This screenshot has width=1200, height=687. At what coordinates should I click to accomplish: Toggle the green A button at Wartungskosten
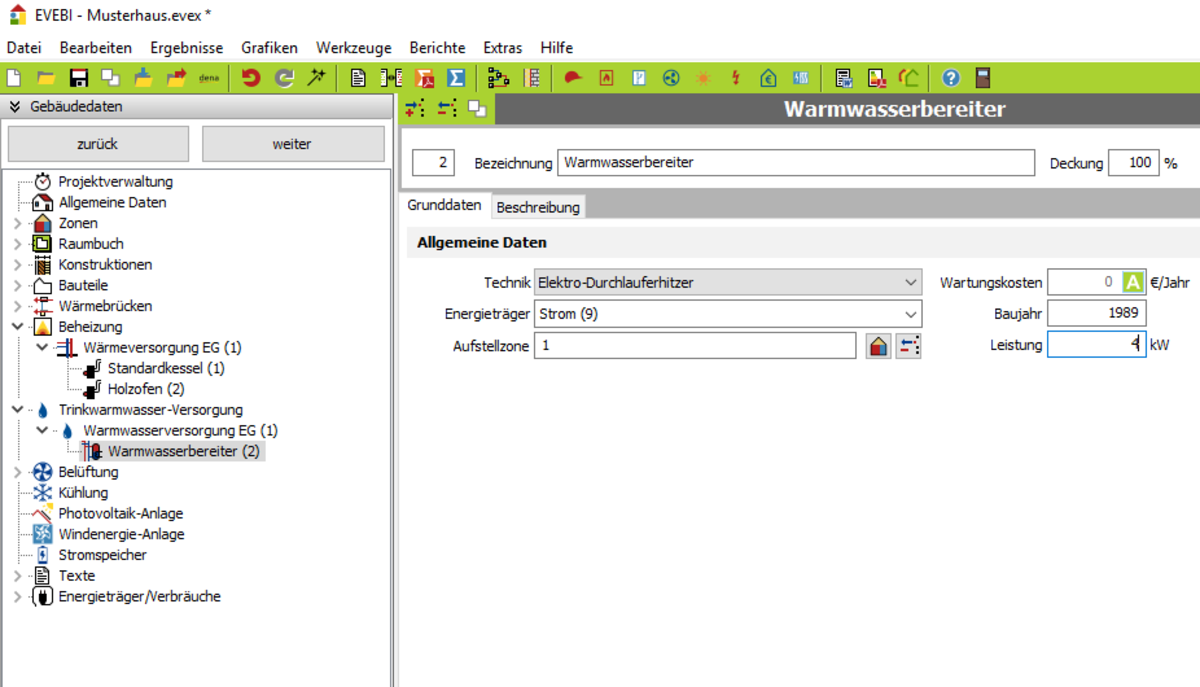[x=1133, y=283]
